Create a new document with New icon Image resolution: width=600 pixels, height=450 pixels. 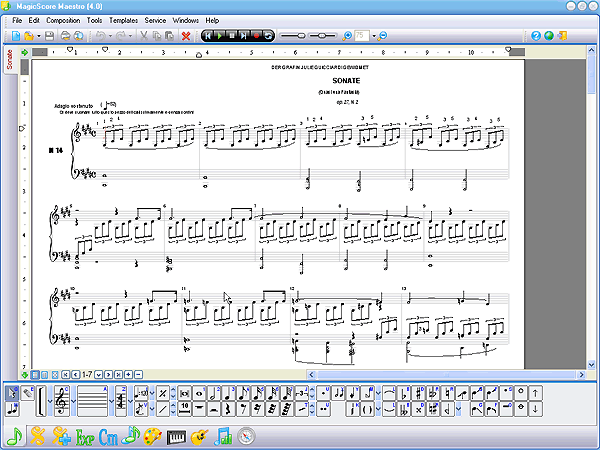[16, 36]
